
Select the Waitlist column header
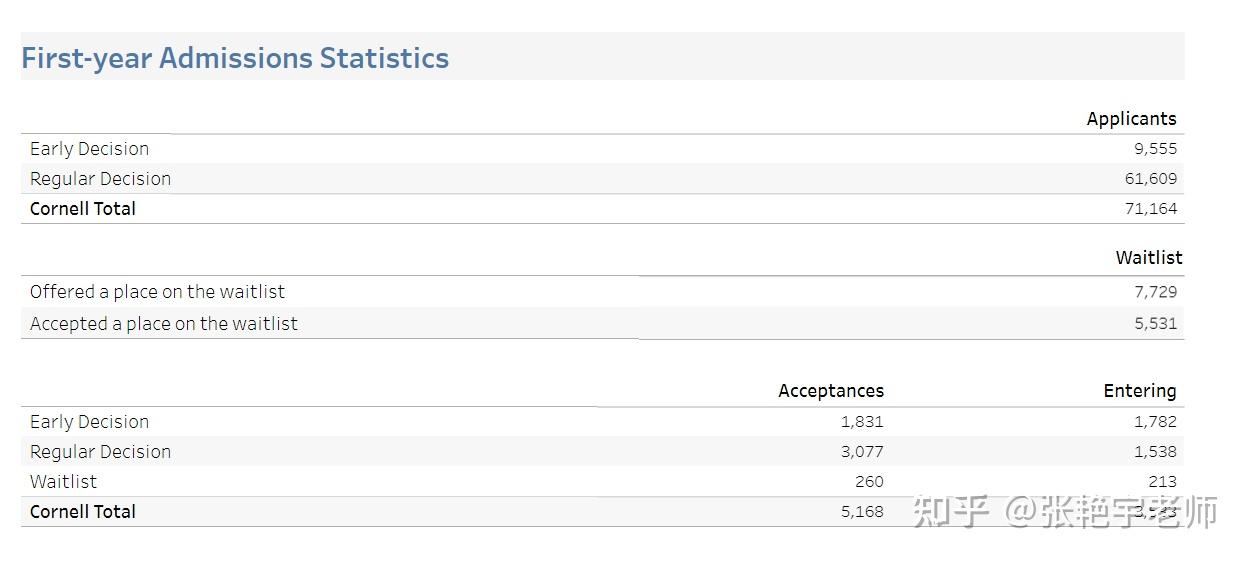[1148, 257]
